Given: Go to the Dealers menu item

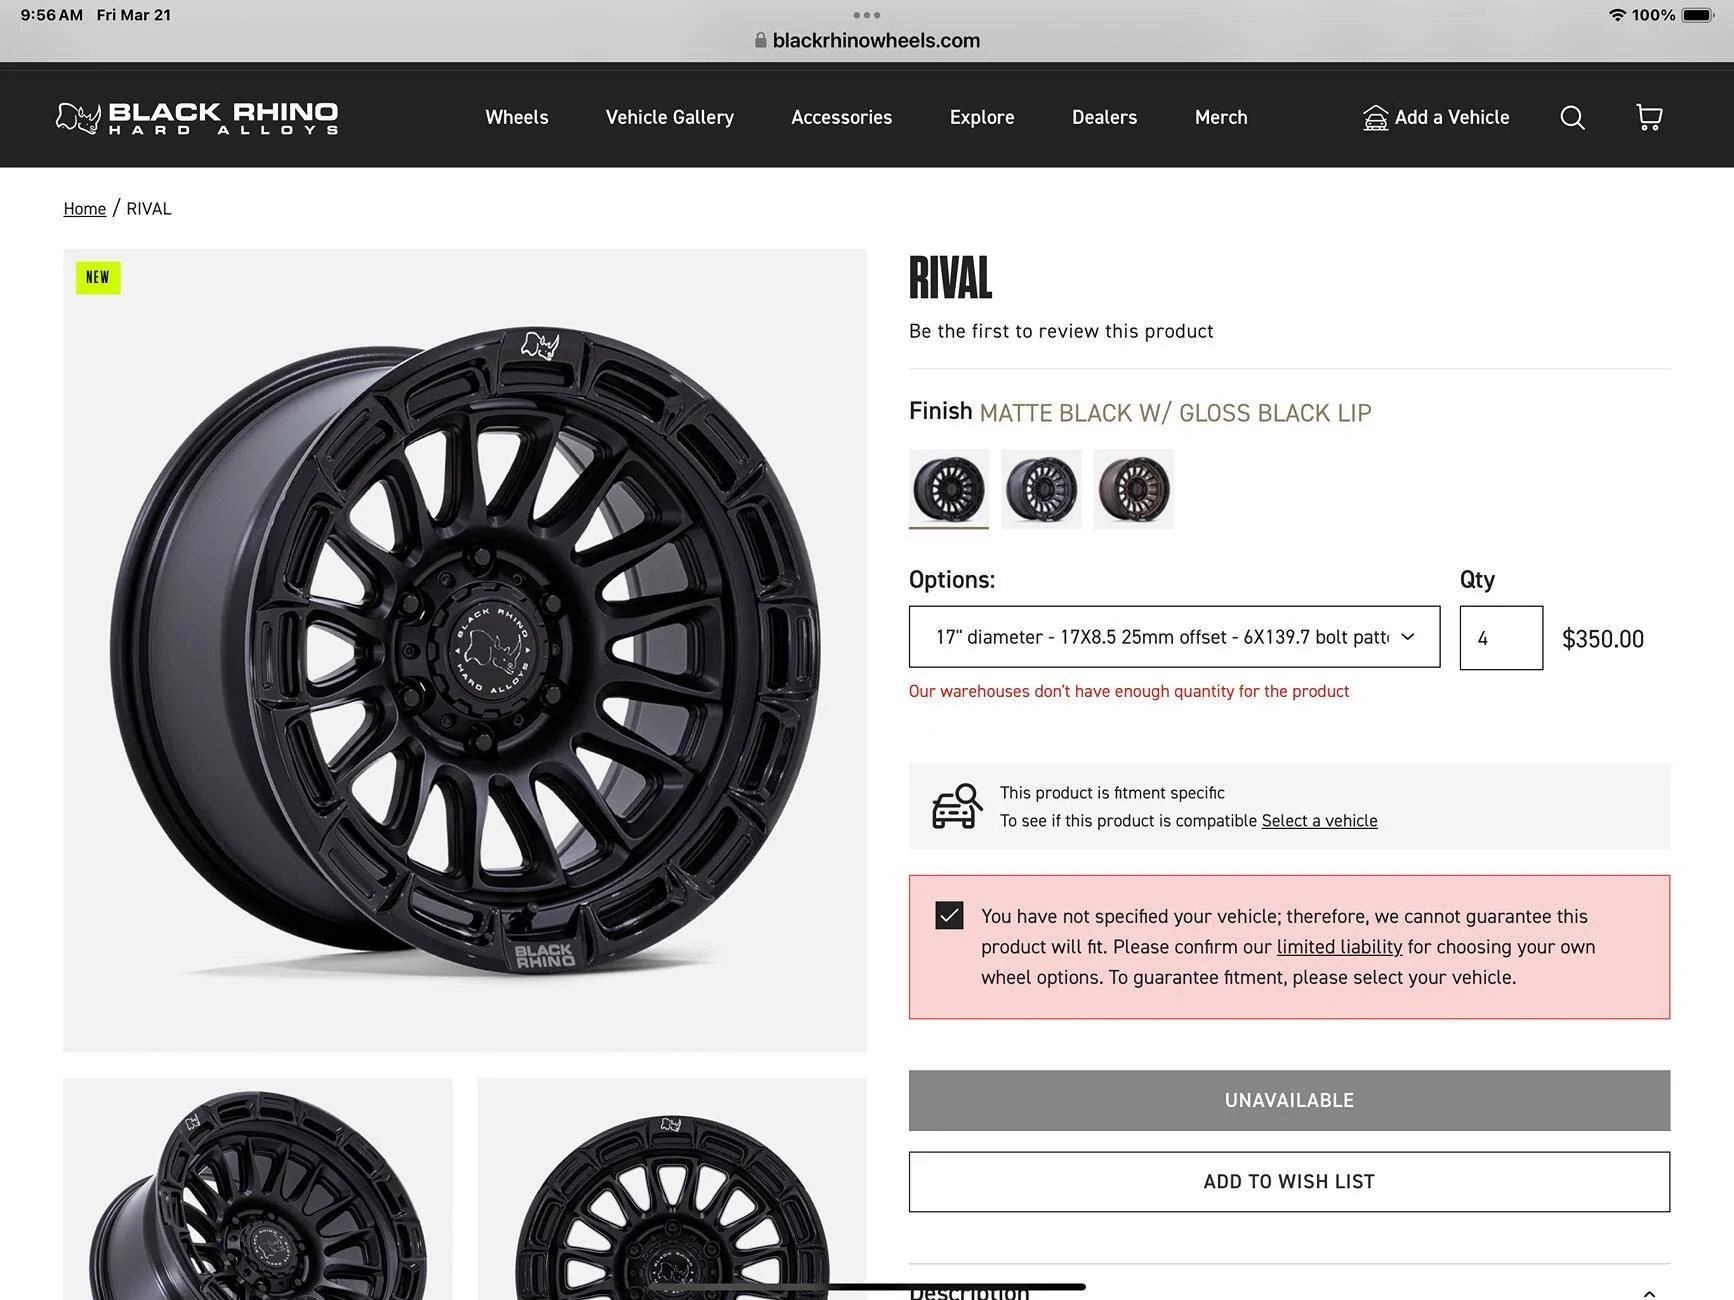Looking at the screenshot, I should pyautogui.click(x=1104, y=118).
